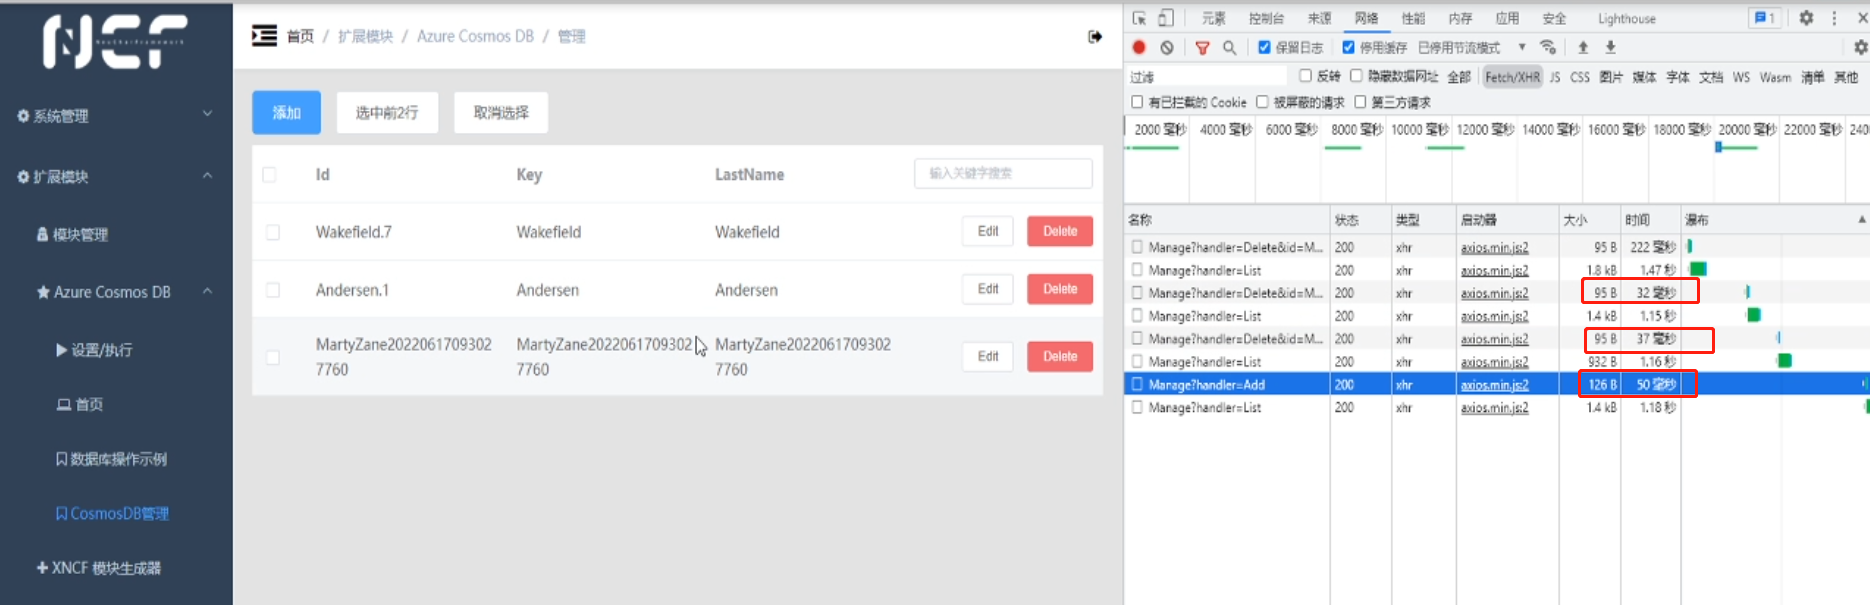Open network panel settings gear icon
The width and height of the screenshot is (1870, 605).
(x=1860, y=47)
